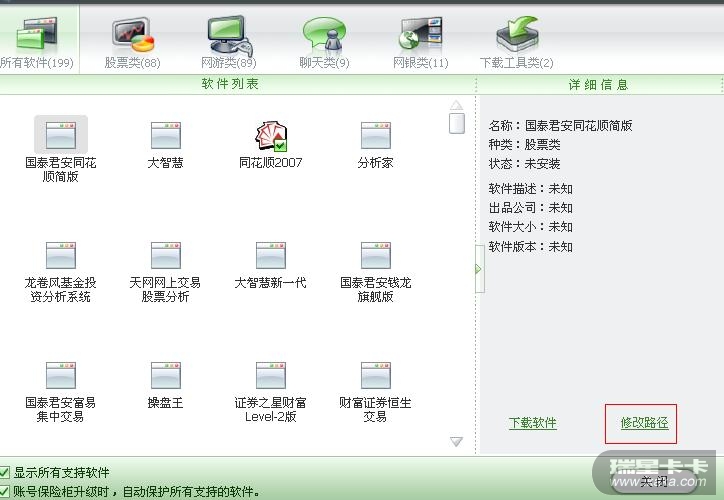
Task: Click the 网游类(89) tab label
Action: (229, 63)
